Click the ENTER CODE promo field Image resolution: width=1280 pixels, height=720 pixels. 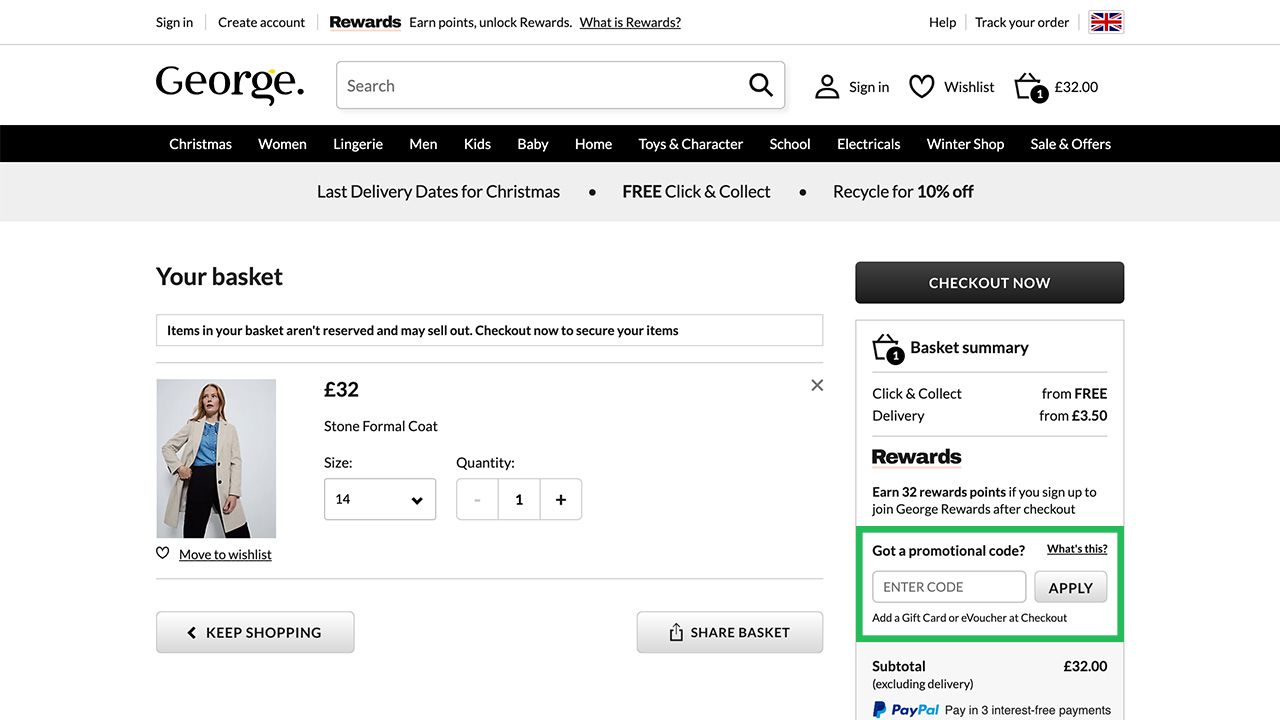coord(949,587)
